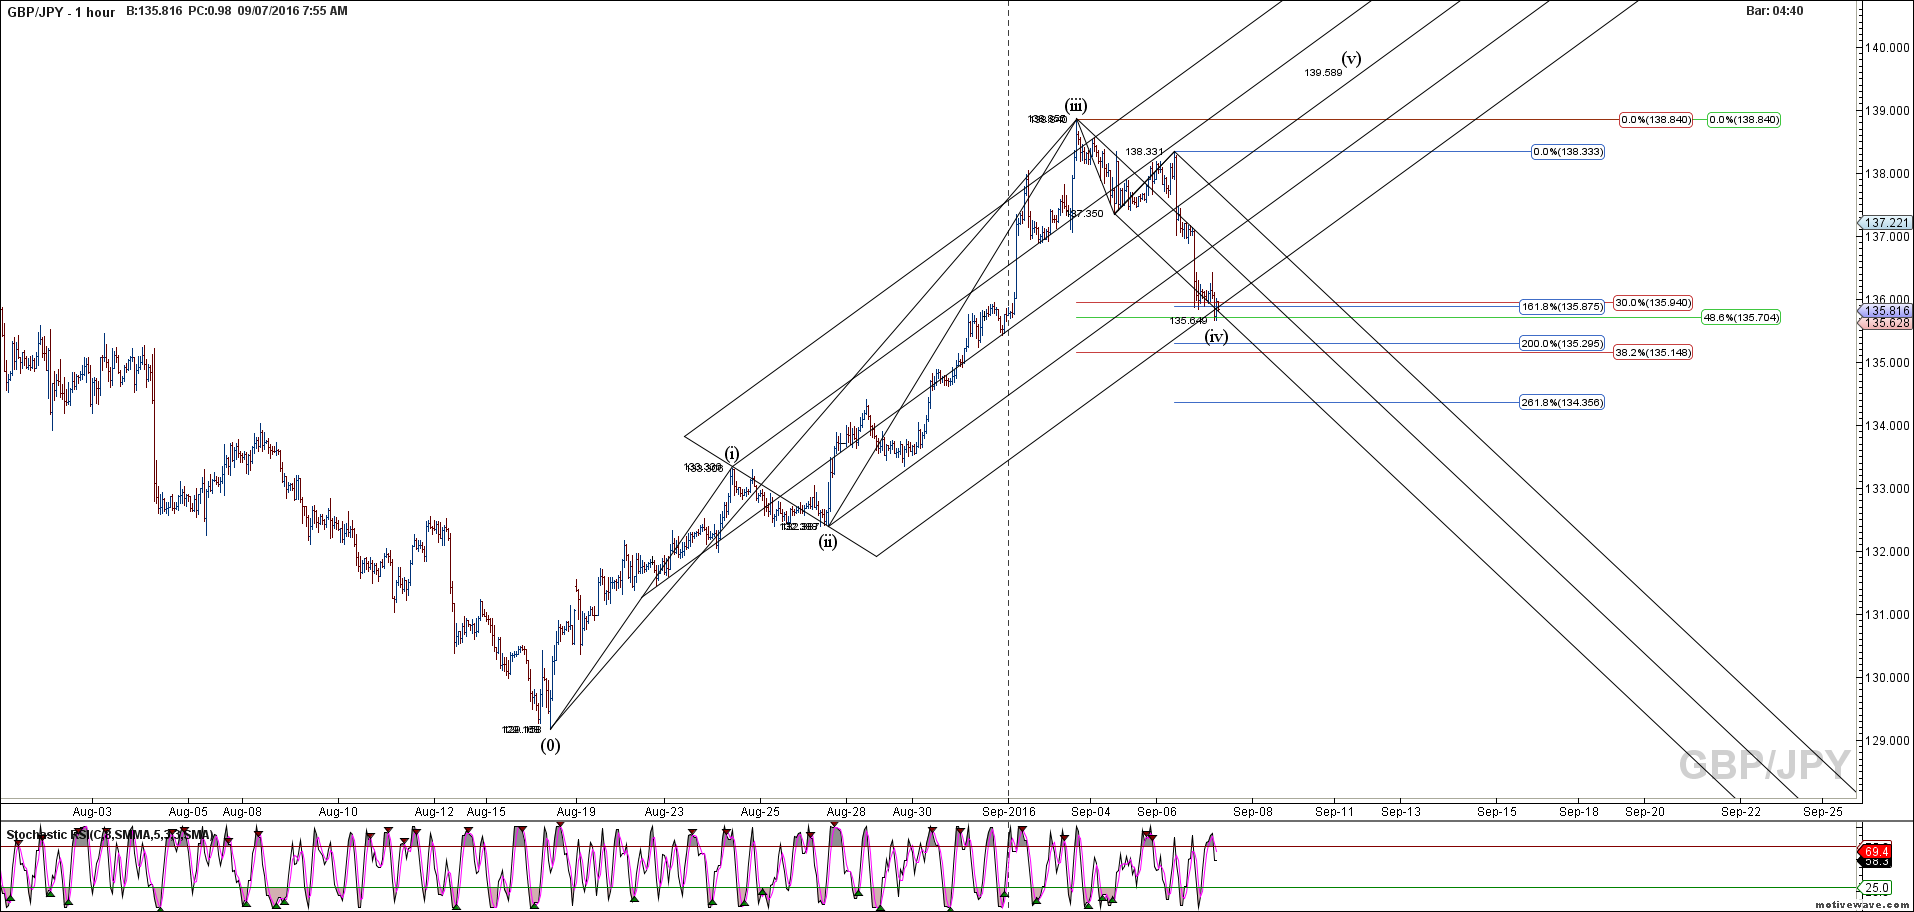Screen dimensions: 1914x912
Task: Click the 261.8%(134.356) extension label
Action: (1562, 403)
